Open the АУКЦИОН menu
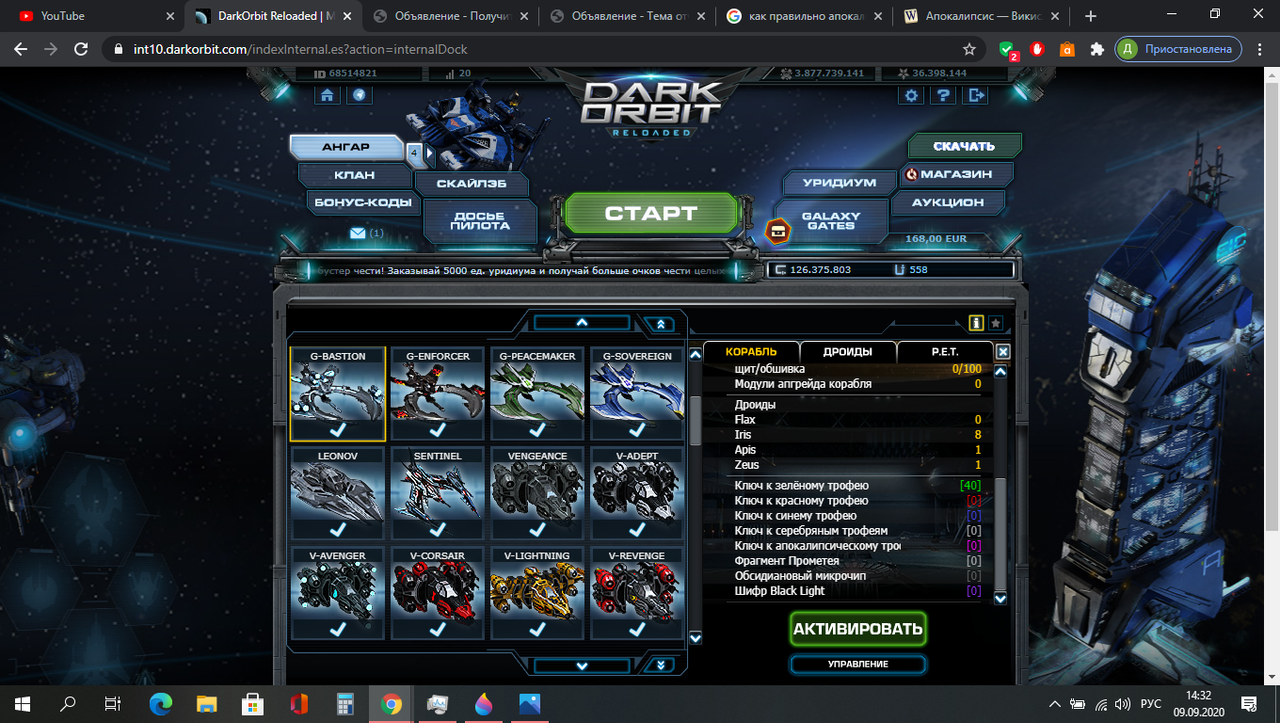1280x723 pixels. point(947,202)
